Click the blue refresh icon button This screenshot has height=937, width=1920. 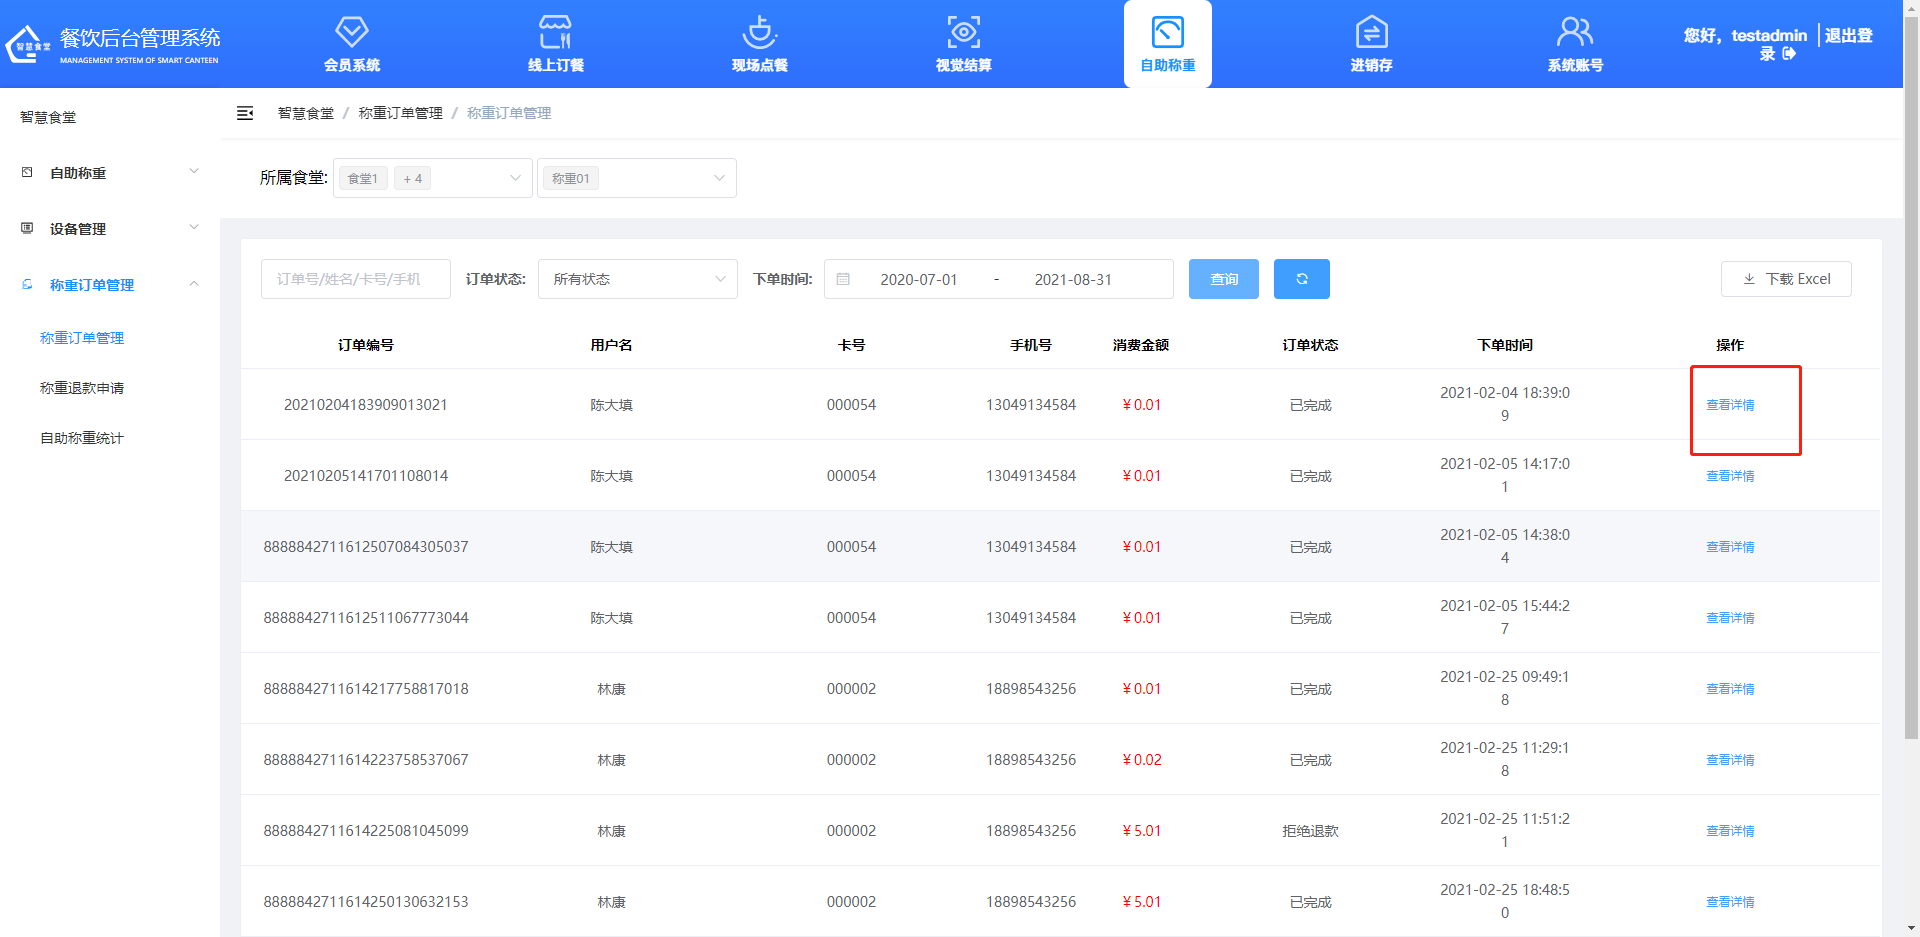point(1301,279)
